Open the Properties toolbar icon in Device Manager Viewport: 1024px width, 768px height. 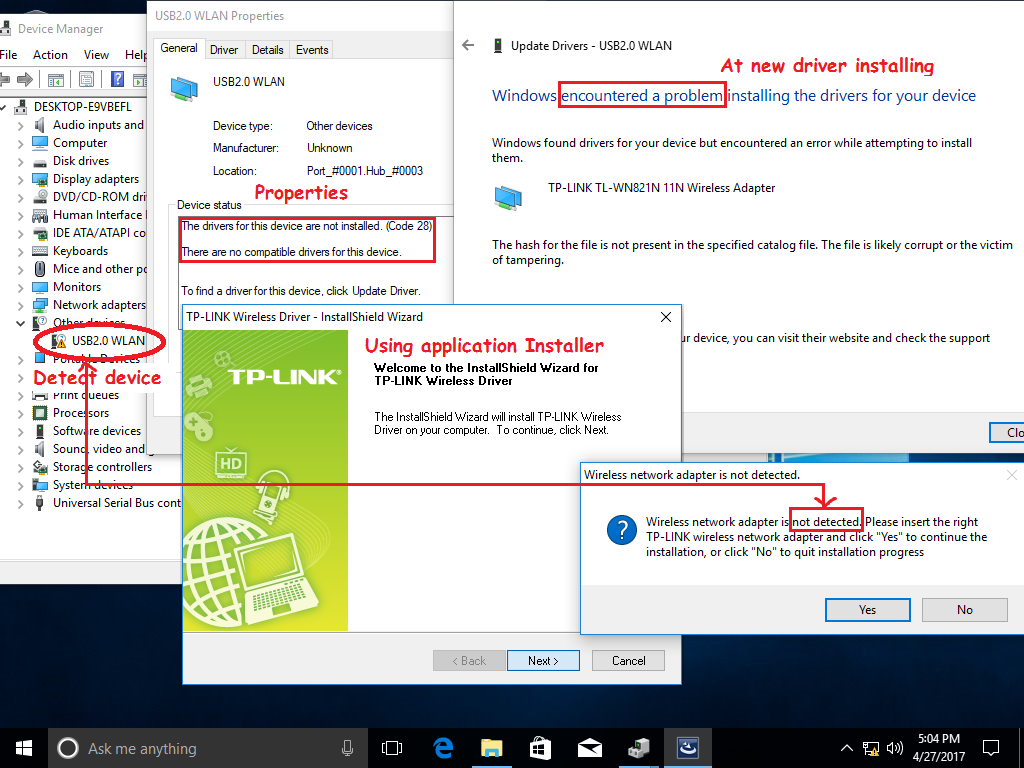coord(86,80)
